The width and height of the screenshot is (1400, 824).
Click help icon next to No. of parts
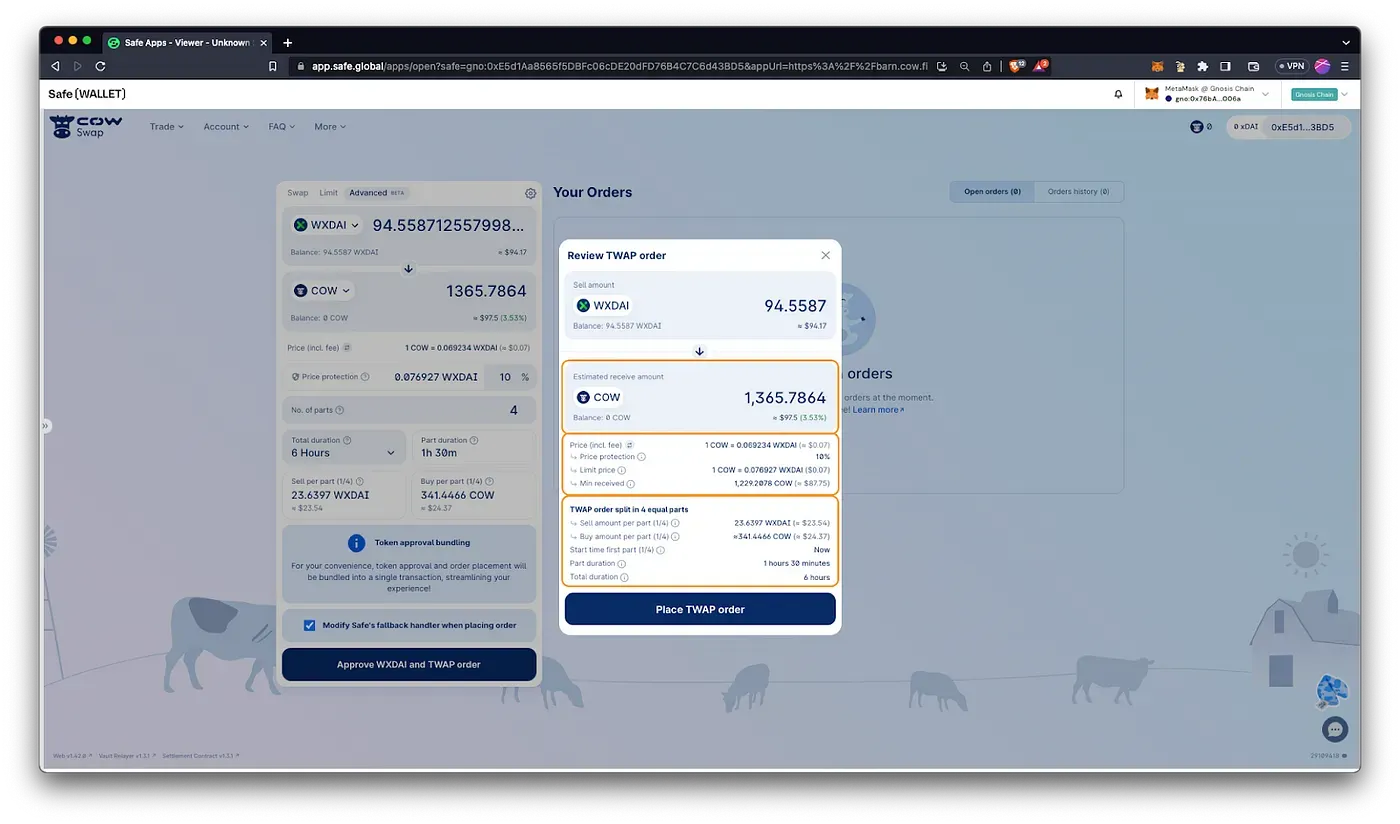(x=340, y=410)
